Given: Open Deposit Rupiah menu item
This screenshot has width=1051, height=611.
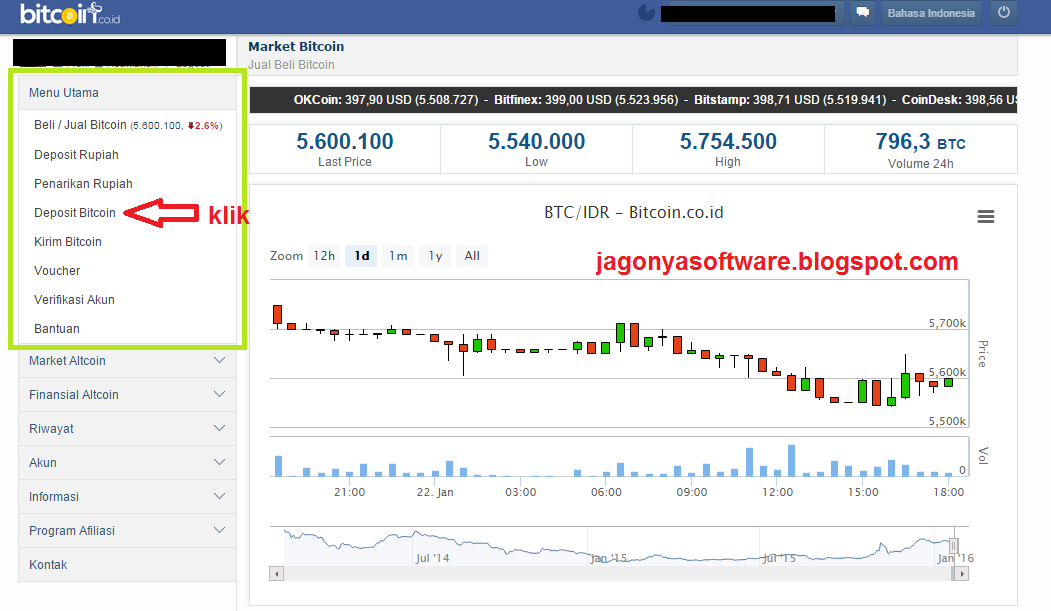Looking at the screenshot, I should 76,155.
